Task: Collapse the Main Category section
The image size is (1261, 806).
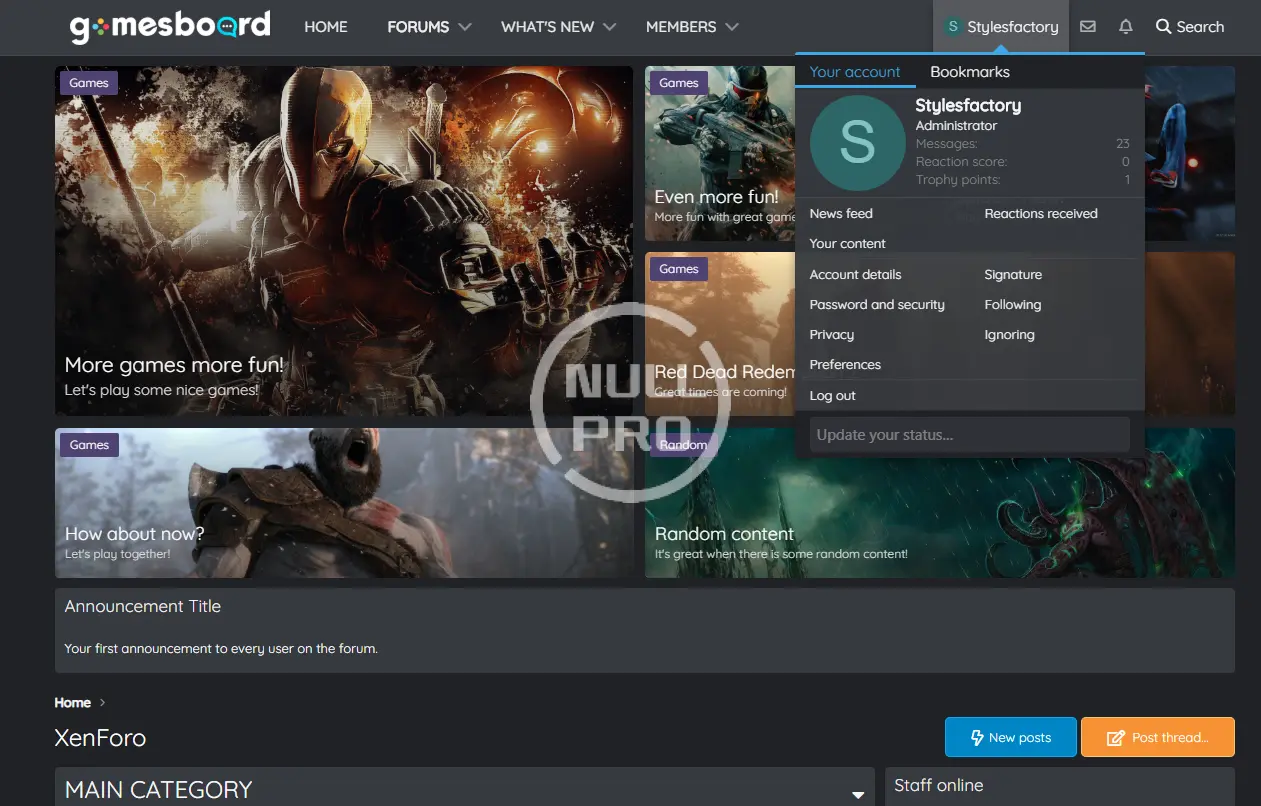Action: pos(857,794)
